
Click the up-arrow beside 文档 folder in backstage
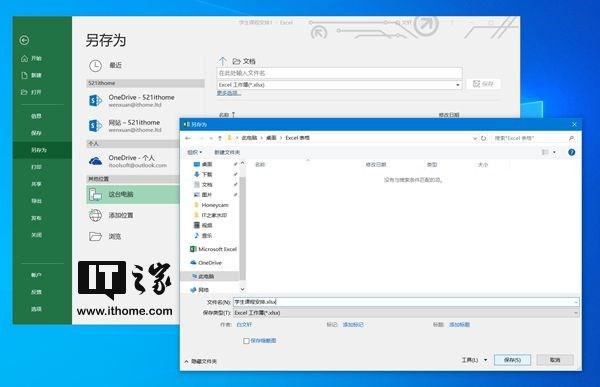tap(222, 61)
